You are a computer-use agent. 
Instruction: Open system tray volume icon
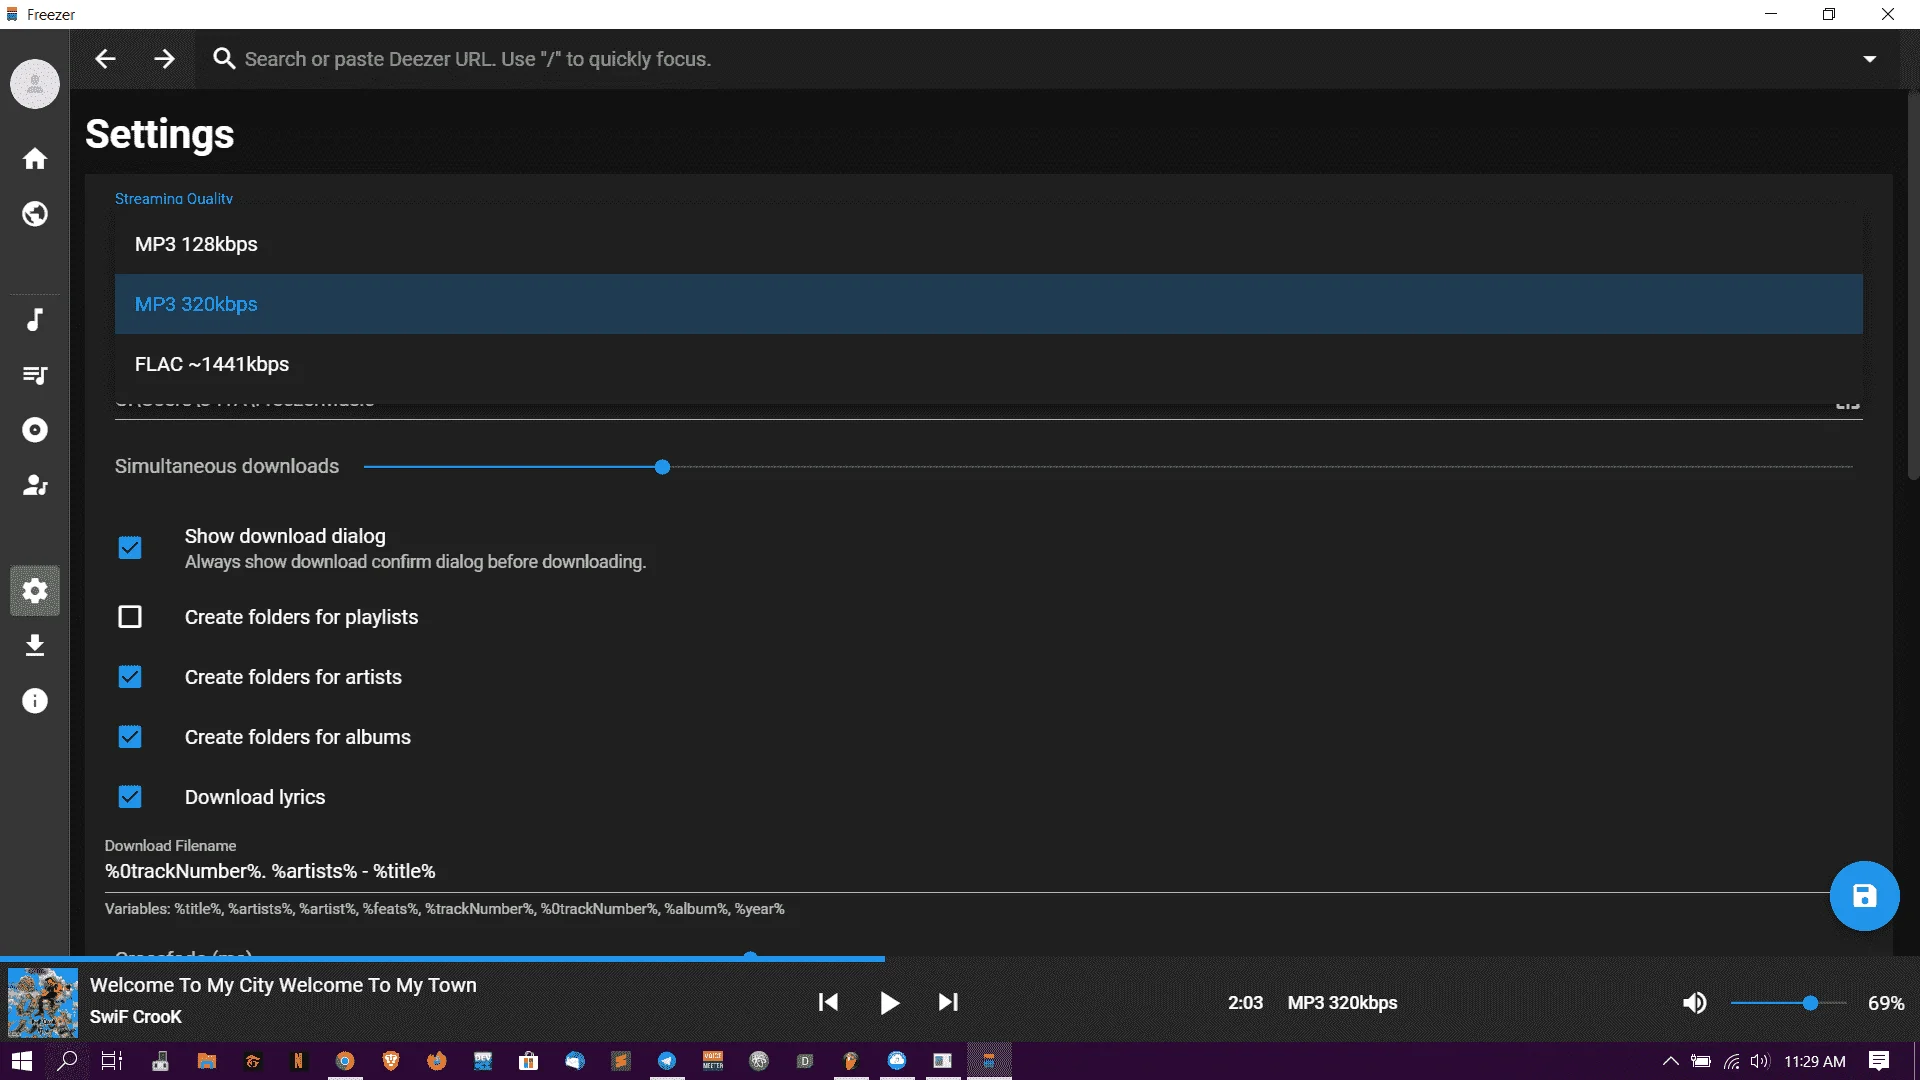point(1760,1061)
